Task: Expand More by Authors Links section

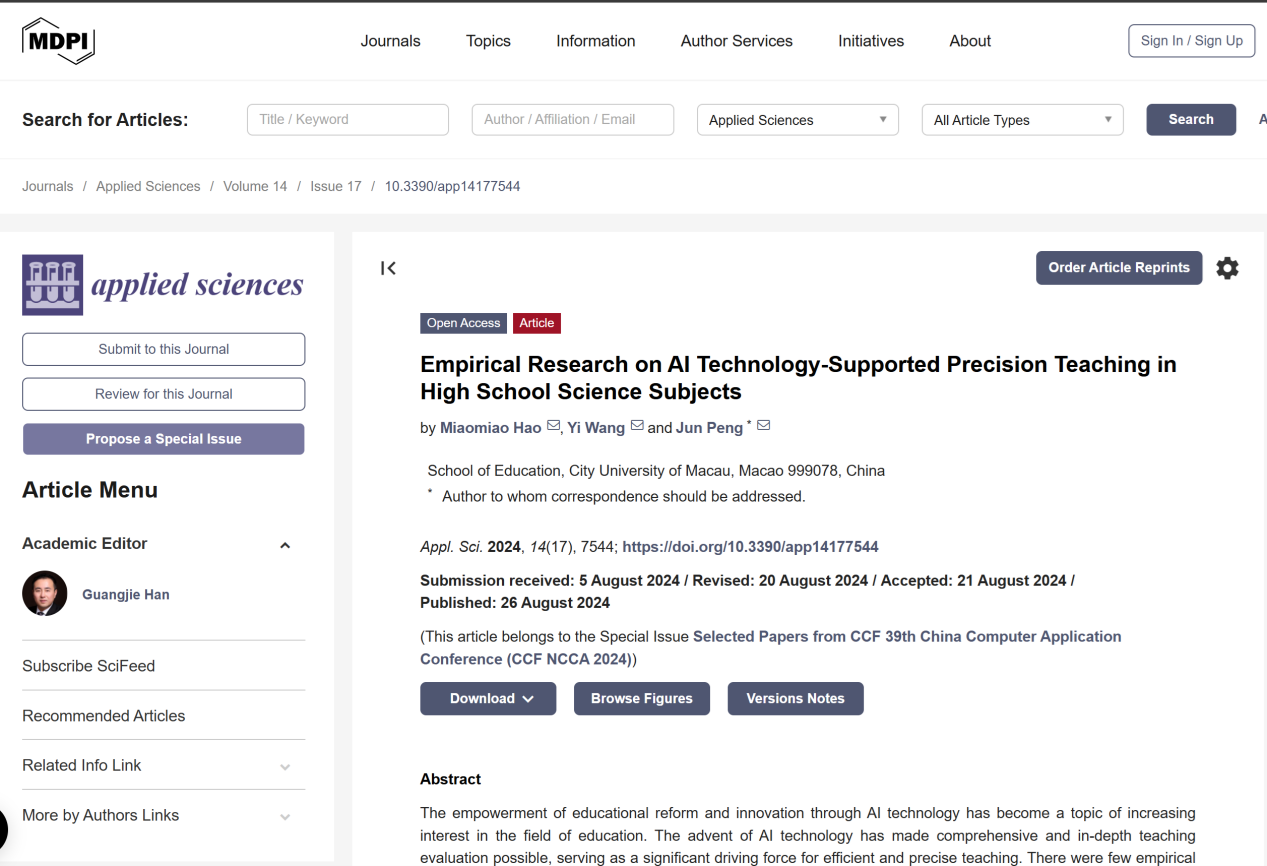Action: pyautogui.click(x=285, y=817)
